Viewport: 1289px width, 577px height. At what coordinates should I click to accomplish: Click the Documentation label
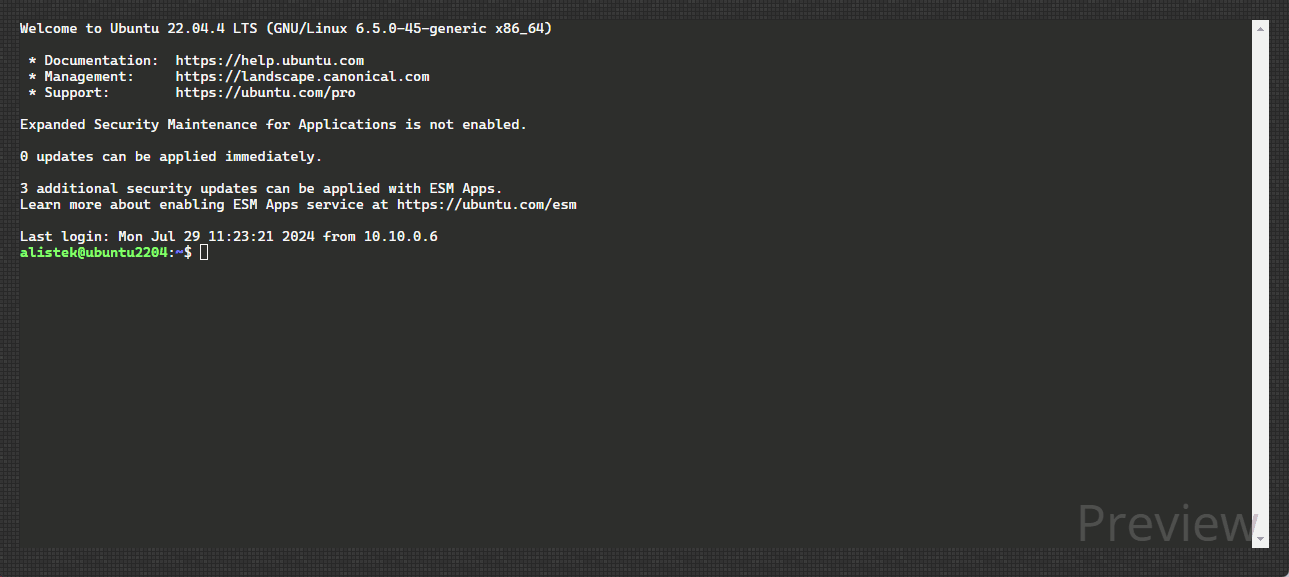pos(100,61)
